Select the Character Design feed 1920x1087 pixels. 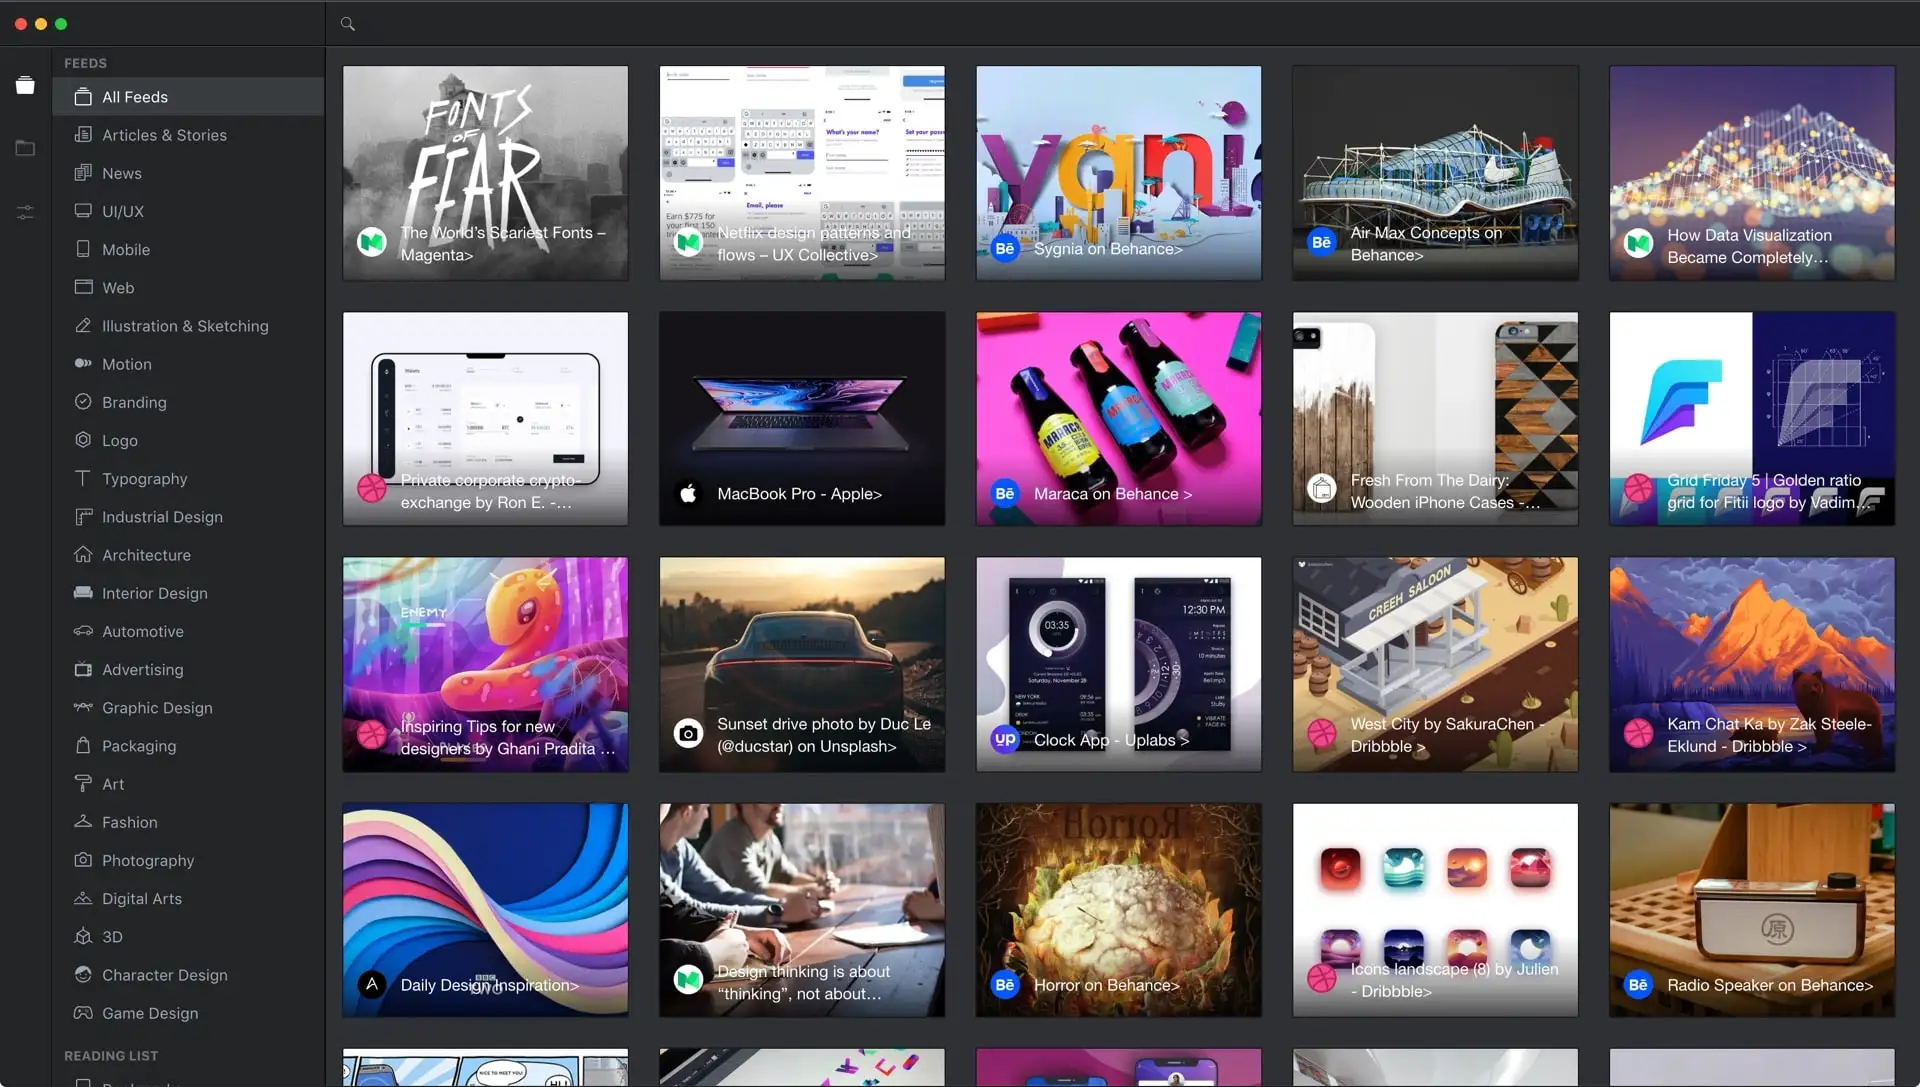coord(164,975)
